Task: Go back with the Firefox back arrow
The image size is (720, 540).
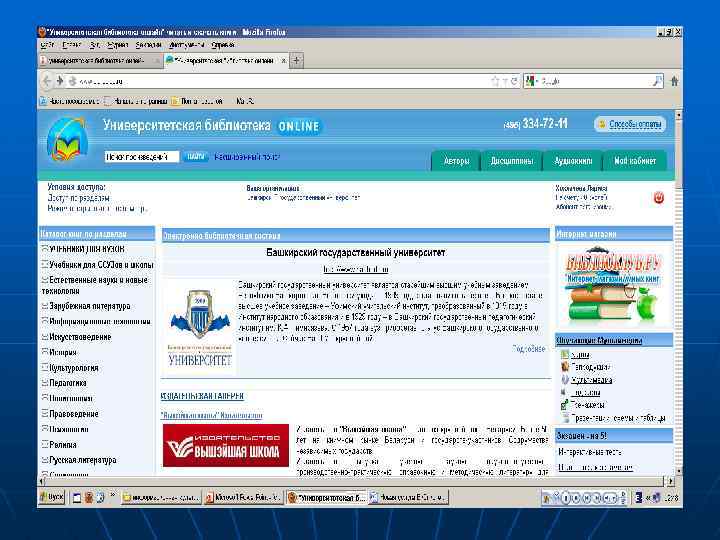Action: (x=47, y=81)
